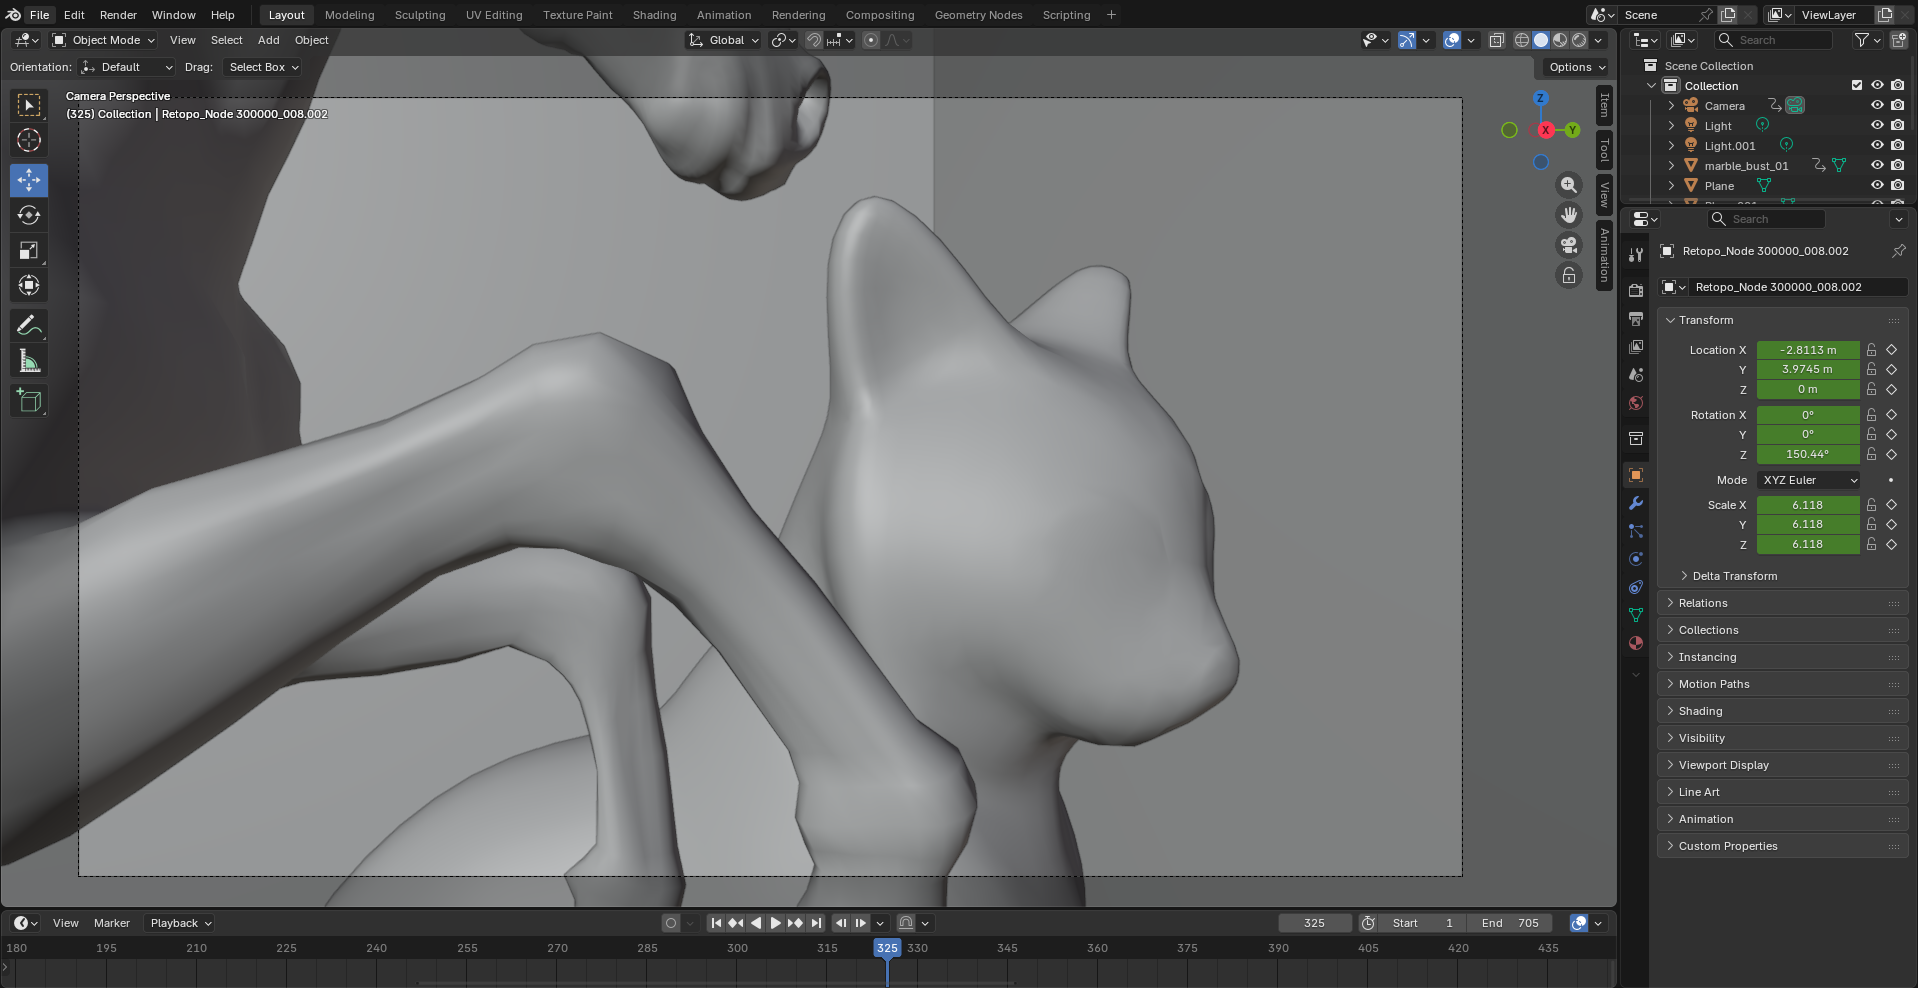Open the Modifiers wrench properties tab
1918x988 pixels.
point(1636,503)
